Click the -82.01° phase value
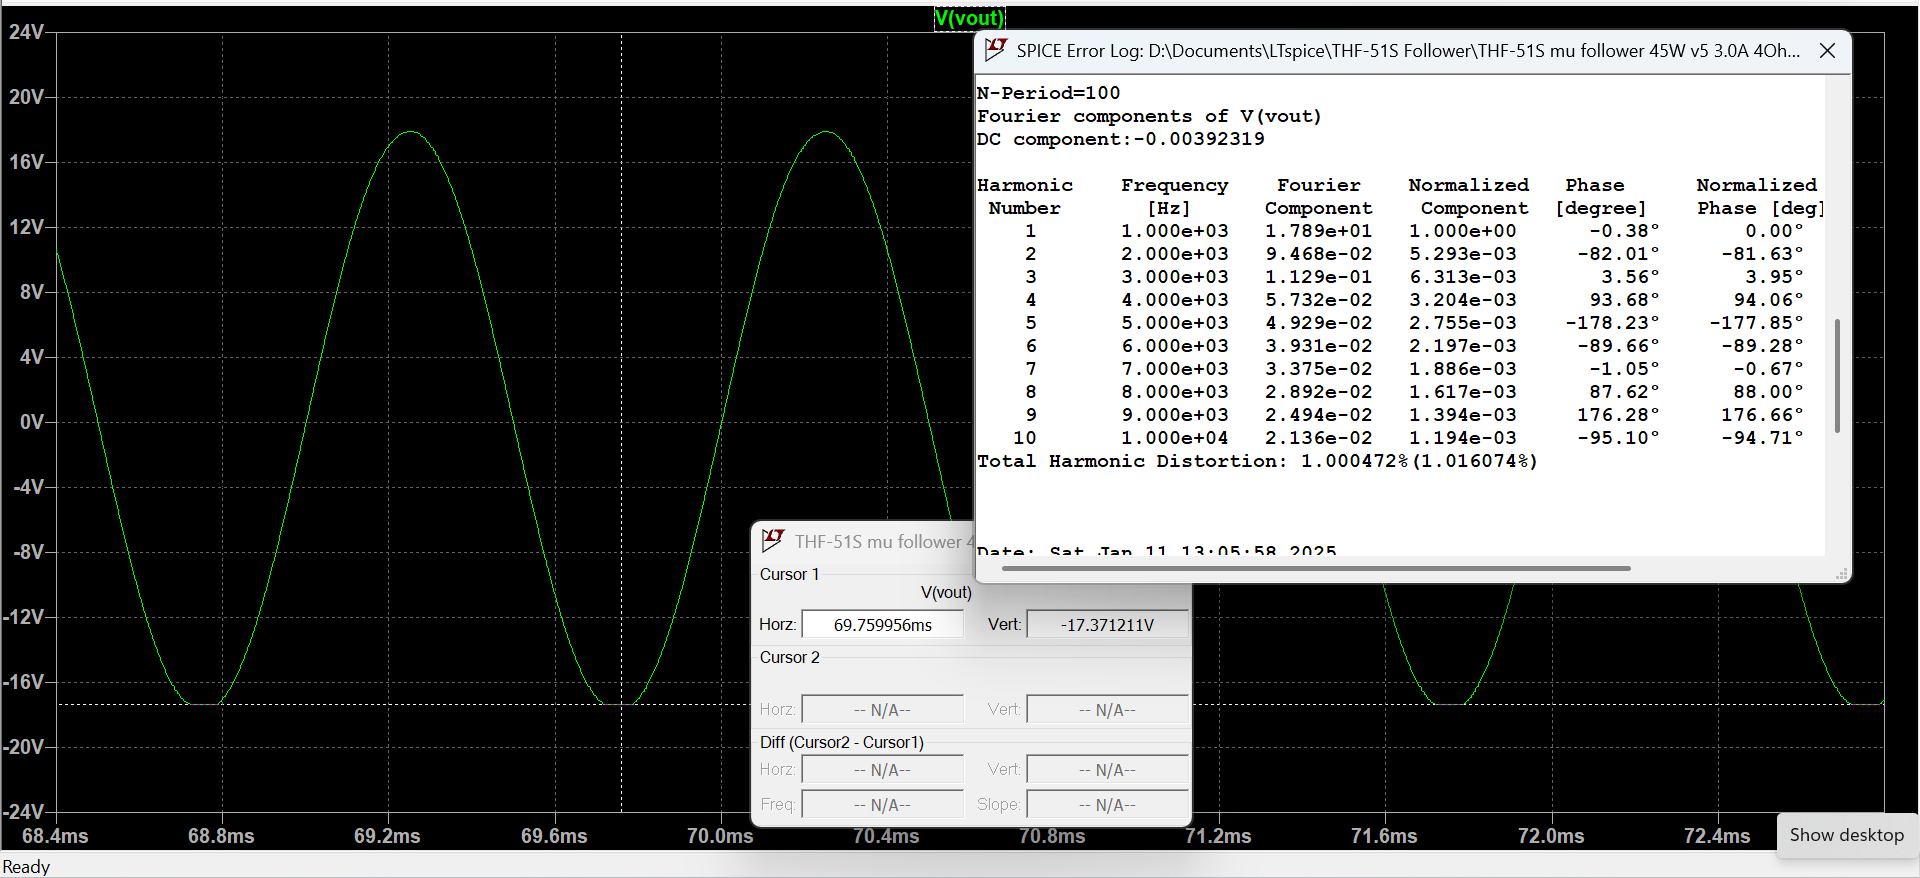 pyautogui.click(x=1617, y=254)
